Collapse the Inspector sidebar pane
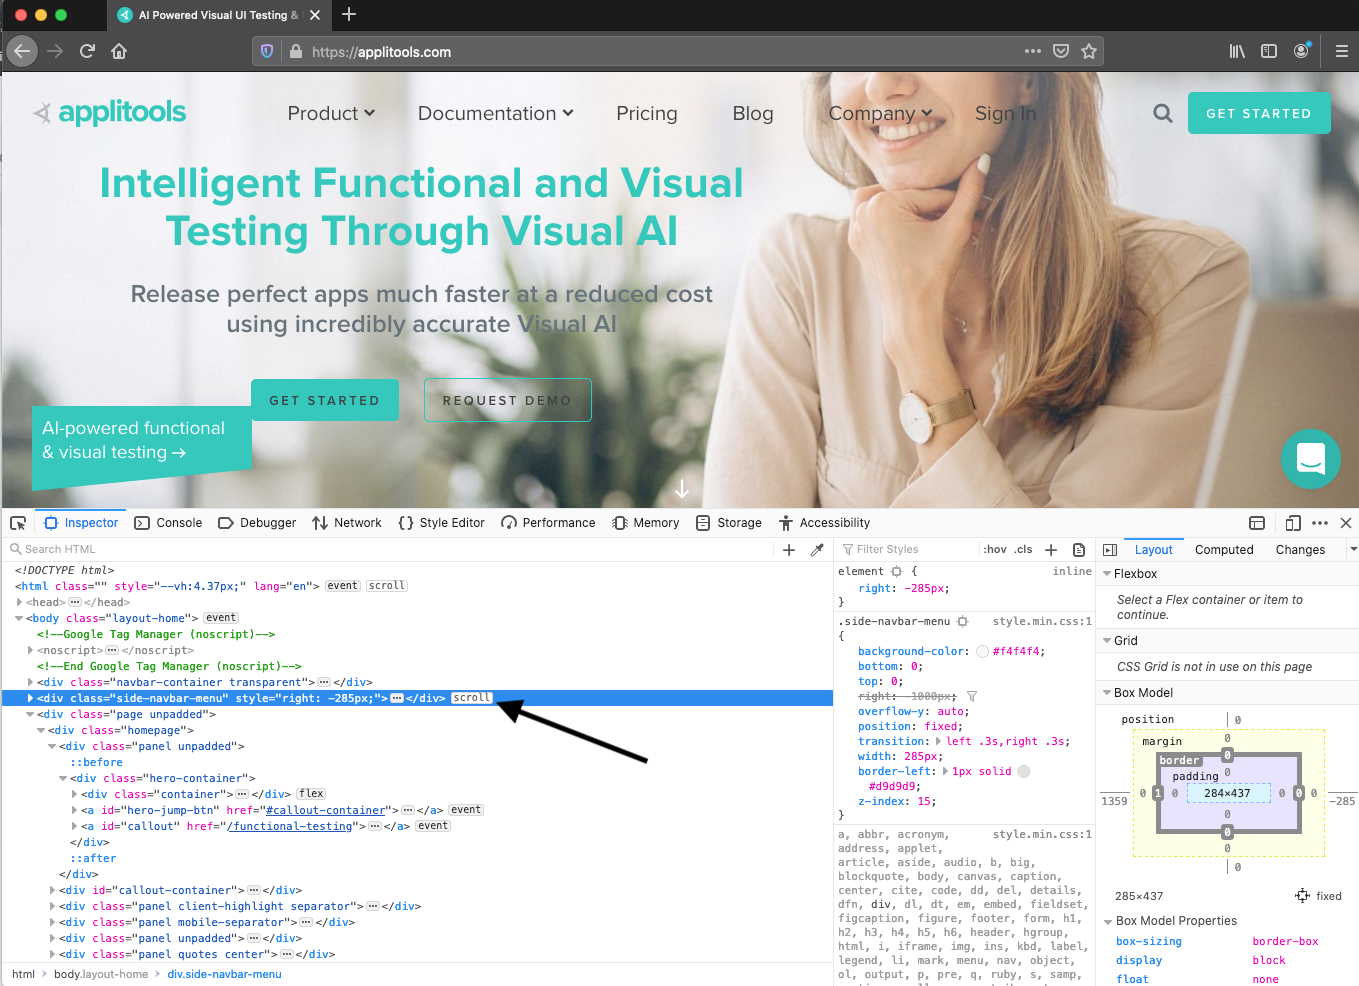The image size is (1359, 986). 1110,550
